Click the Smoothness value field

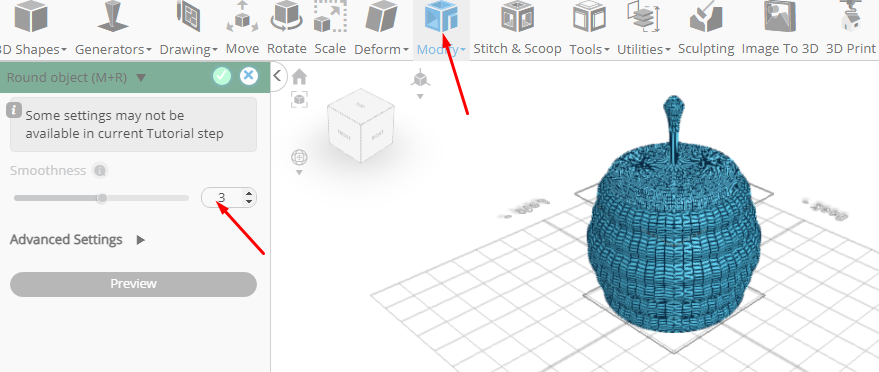(x=222, y=197)
